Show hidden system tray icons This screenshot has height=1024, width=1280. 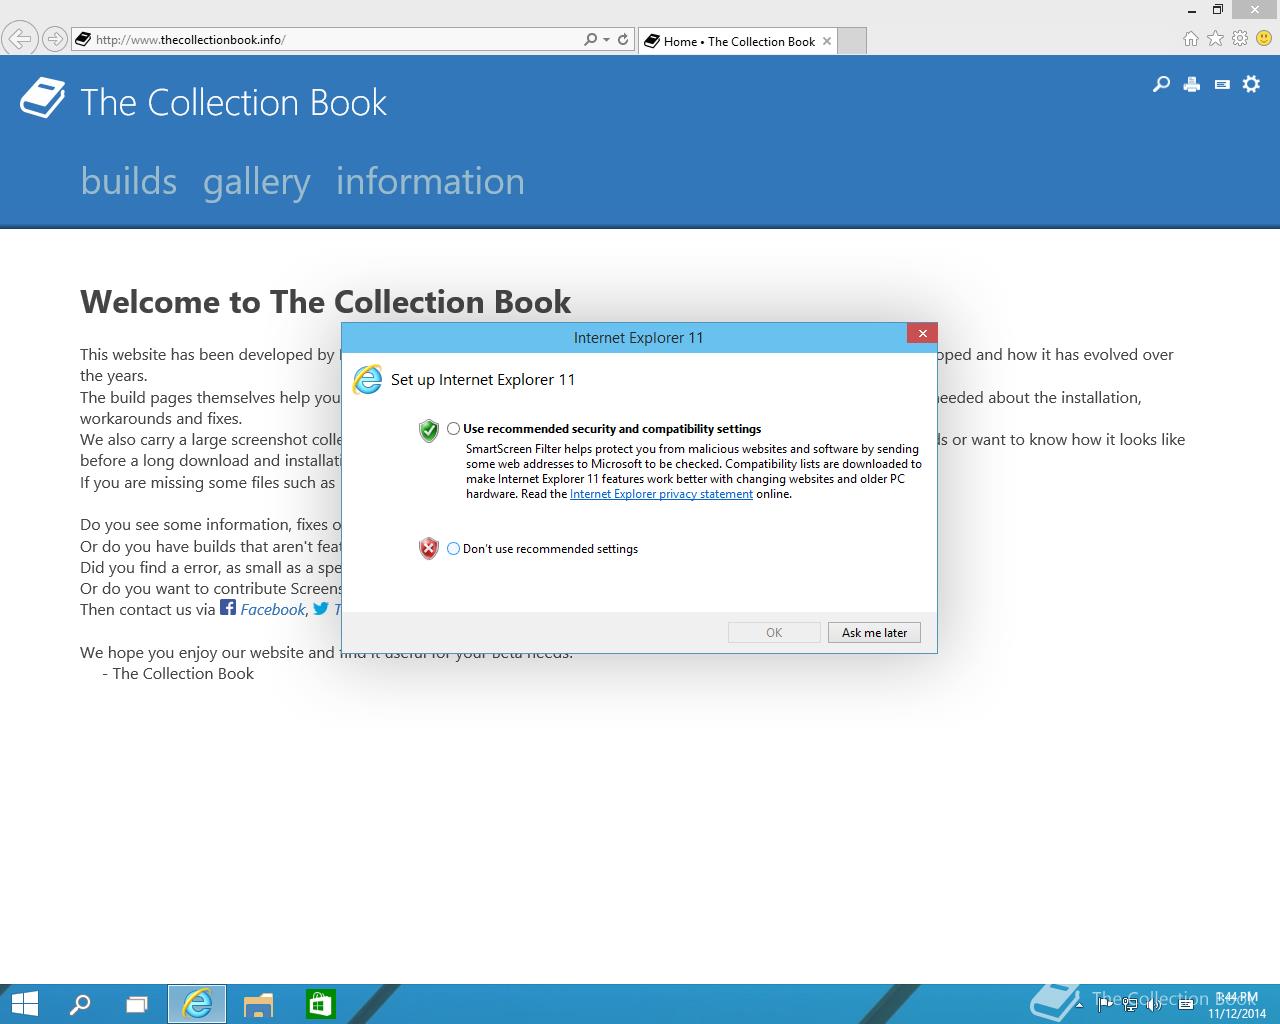pyautogui.click(x=1079, y=1005)
